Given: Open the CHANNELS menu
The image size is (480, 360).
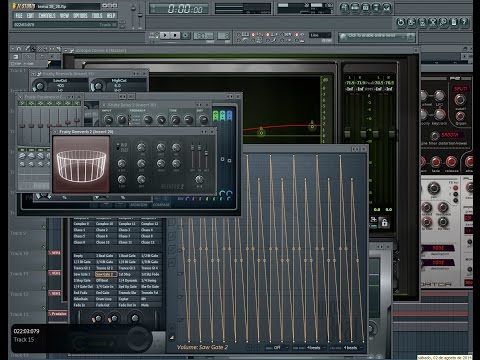Looking at the screenshot, I should (47, 16).
